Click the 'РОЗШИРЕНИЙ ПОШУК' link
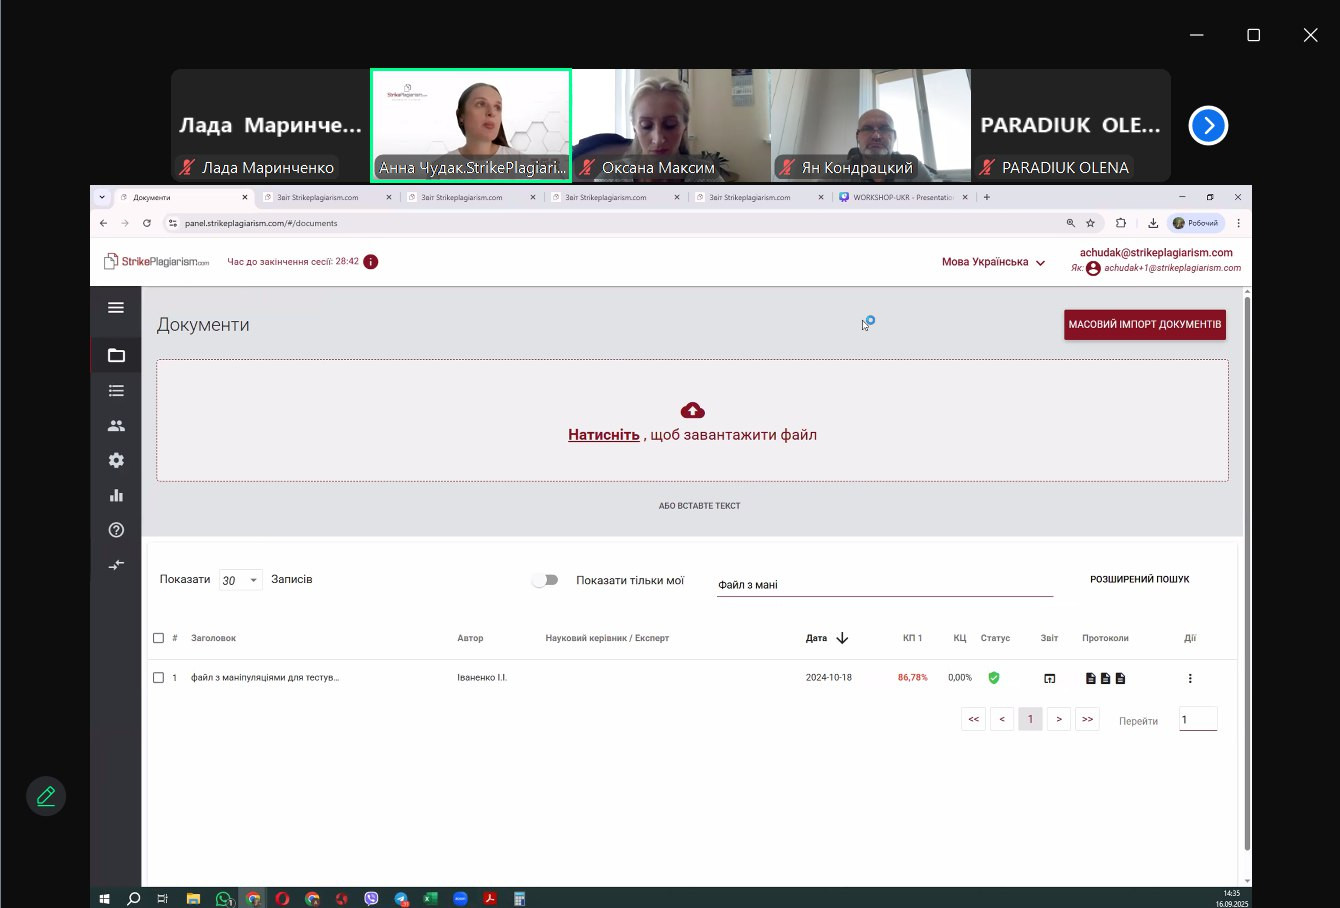 [x=1140, y=580]
